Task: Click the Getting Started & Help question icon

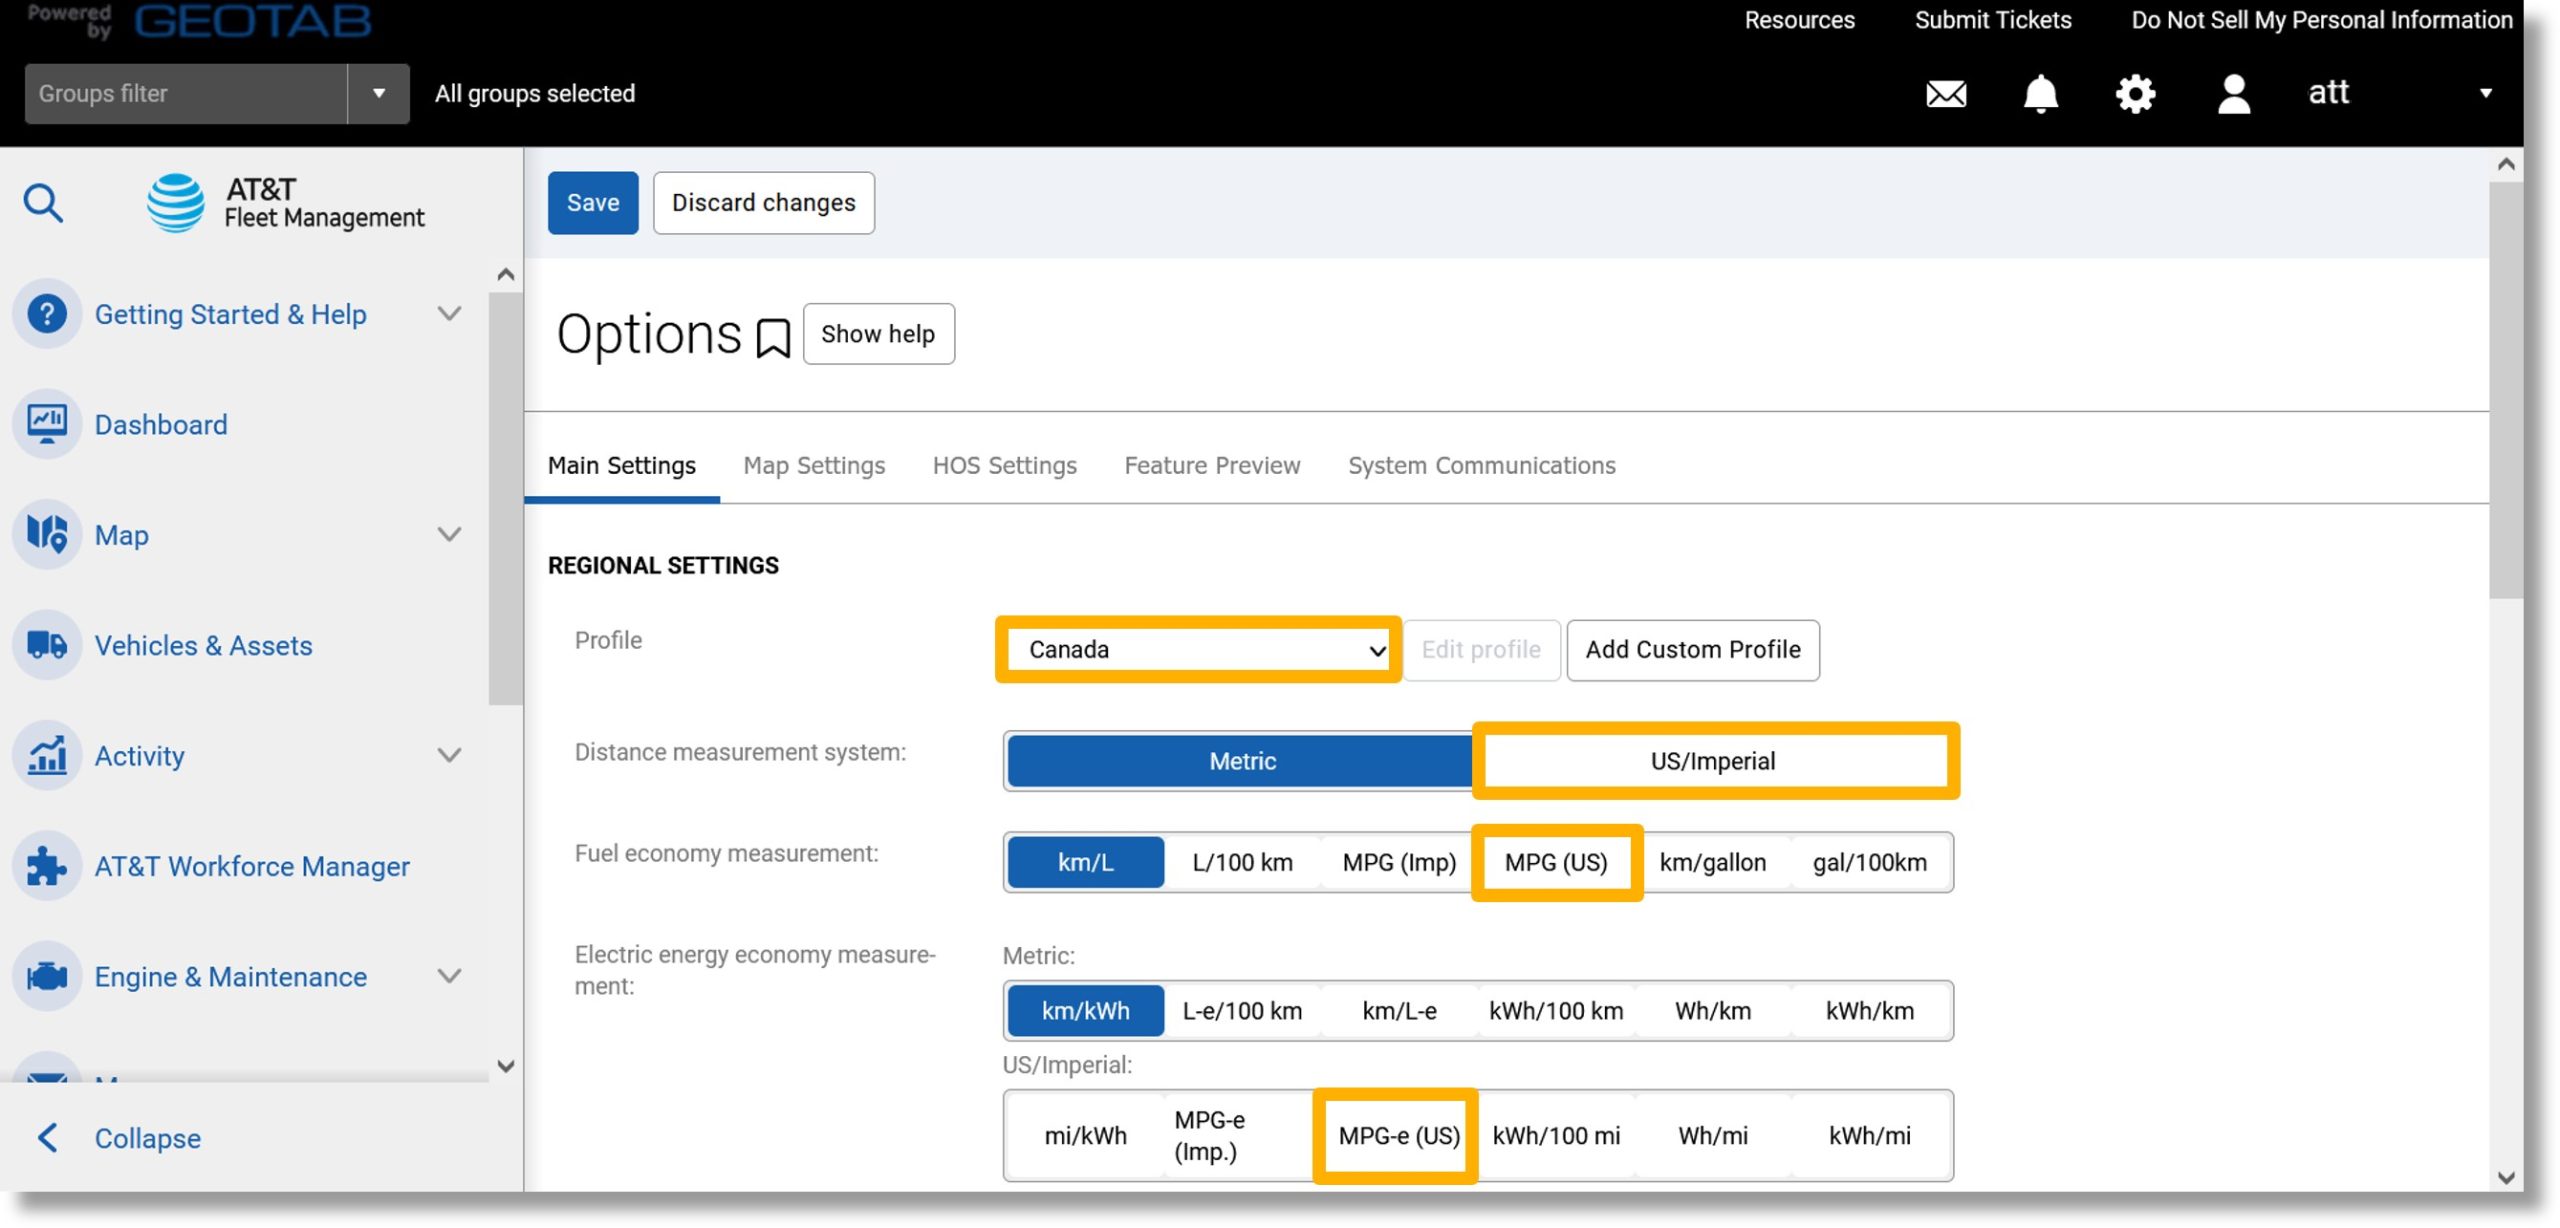Action: [47, 314]
